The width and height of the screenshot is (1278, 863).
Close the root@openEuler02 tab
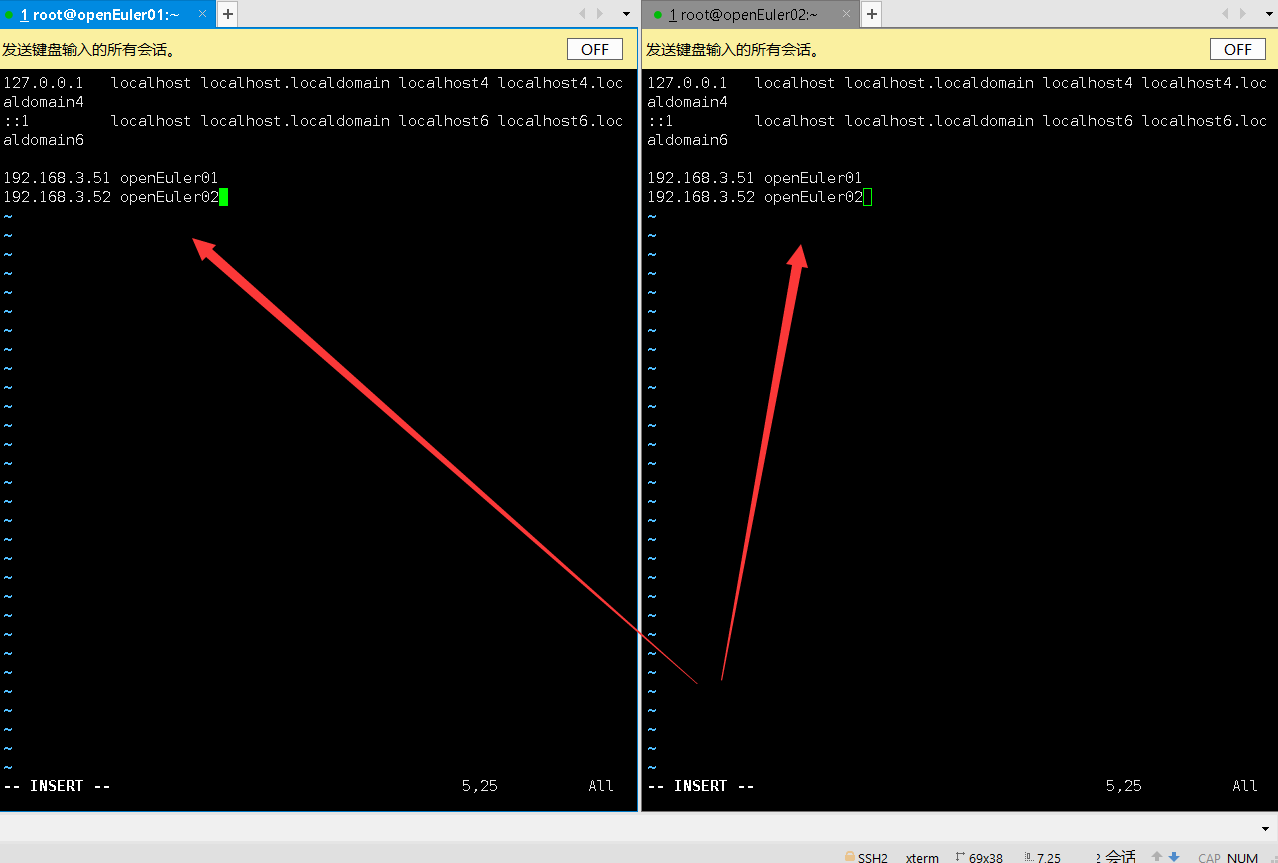click(x=847, y=14)
